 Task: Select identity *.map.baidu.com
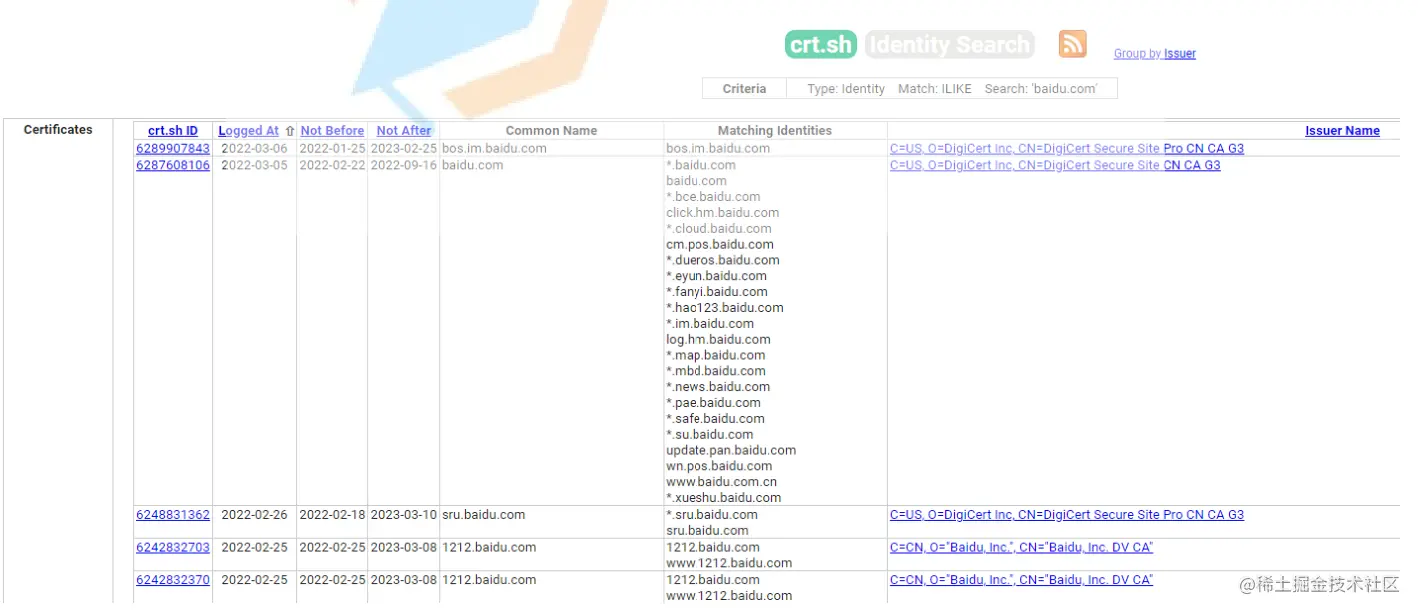[x=715, y=357]
